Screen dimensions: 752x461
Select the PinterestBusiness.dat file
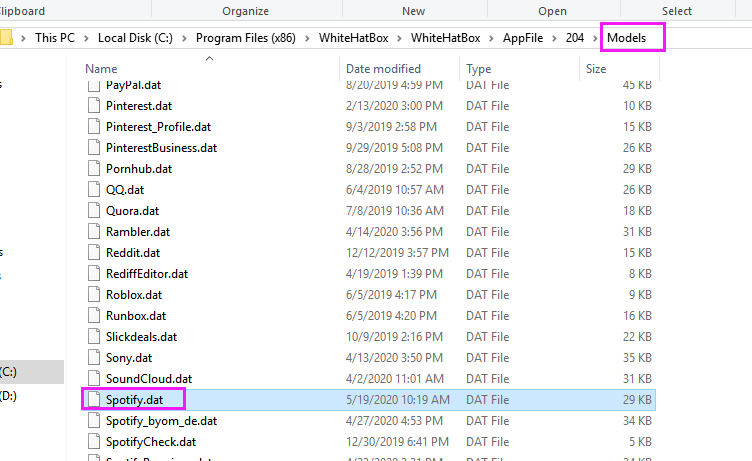click(x=161, y=148)
